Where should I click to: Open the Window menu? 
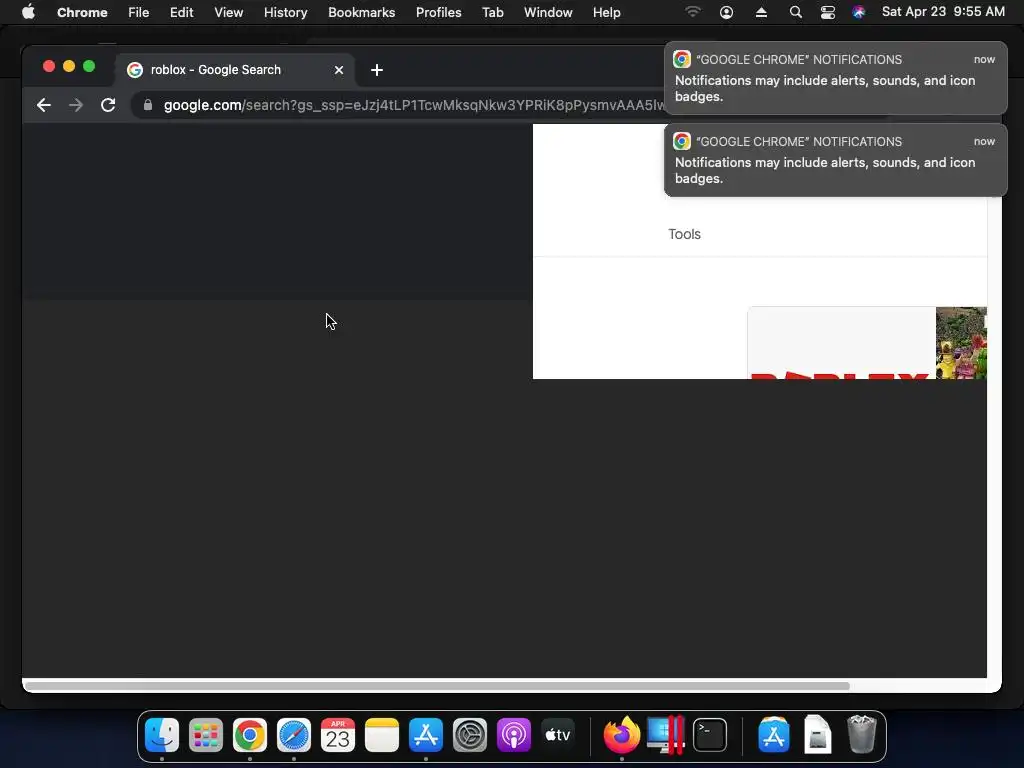coord(548,12)
